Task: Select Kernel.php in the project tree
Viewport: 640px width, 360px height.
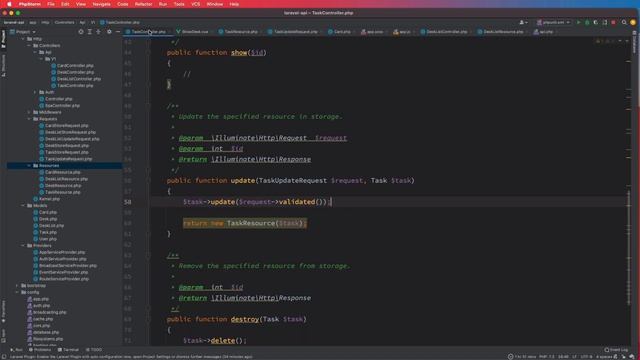Action: pos(49,199)
